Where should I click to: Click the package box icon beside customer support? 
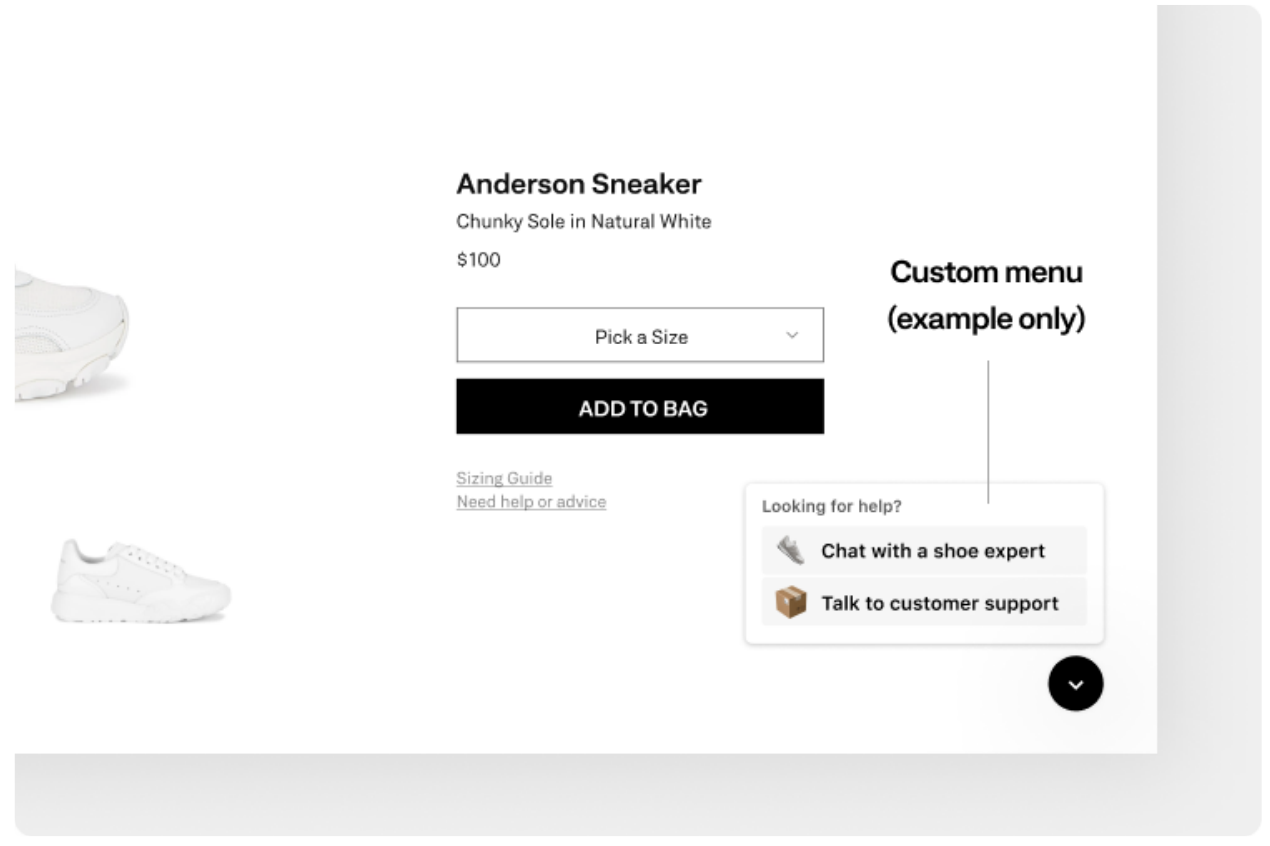pyautogui.click(x=790, y=603)
